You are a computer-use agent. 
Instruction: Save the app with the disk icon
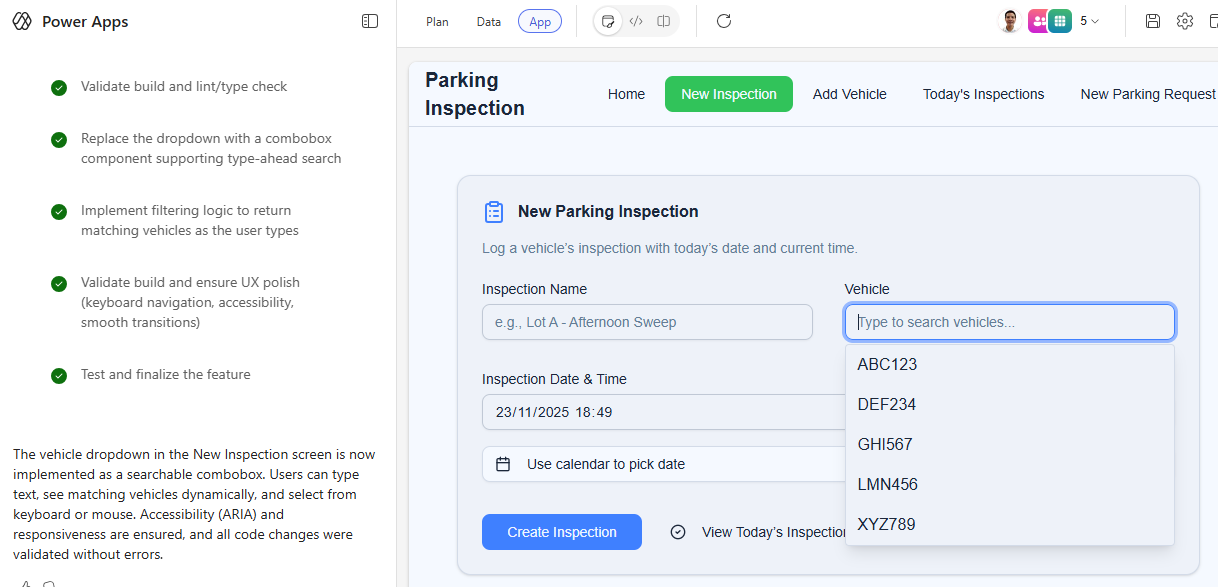1153,21
